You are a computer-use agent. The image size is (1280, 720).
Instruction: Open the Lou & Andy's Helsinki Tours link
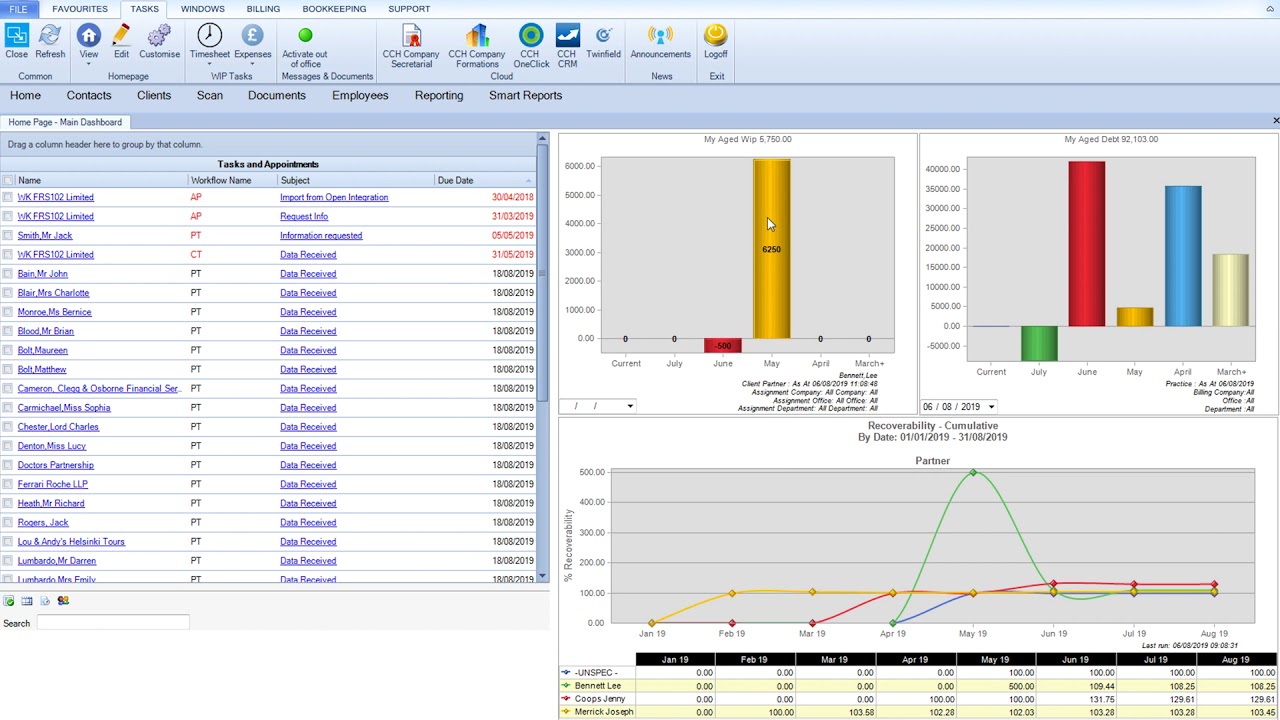[x=71, y=541]
